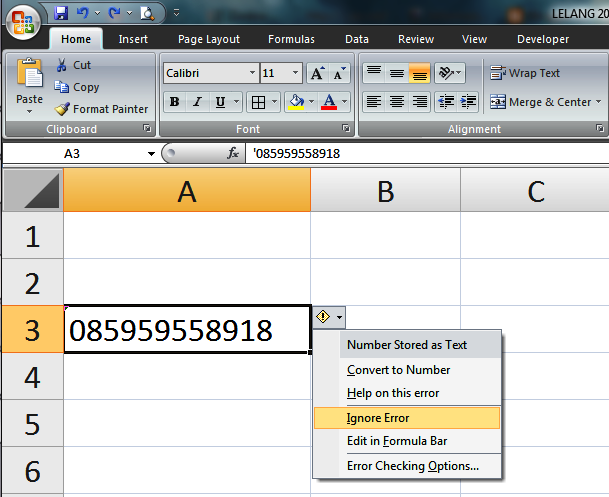Choose Convert to Number
The width and height of the screenshot is (609, 497).
pyautogui.click(x=407, y=370)
